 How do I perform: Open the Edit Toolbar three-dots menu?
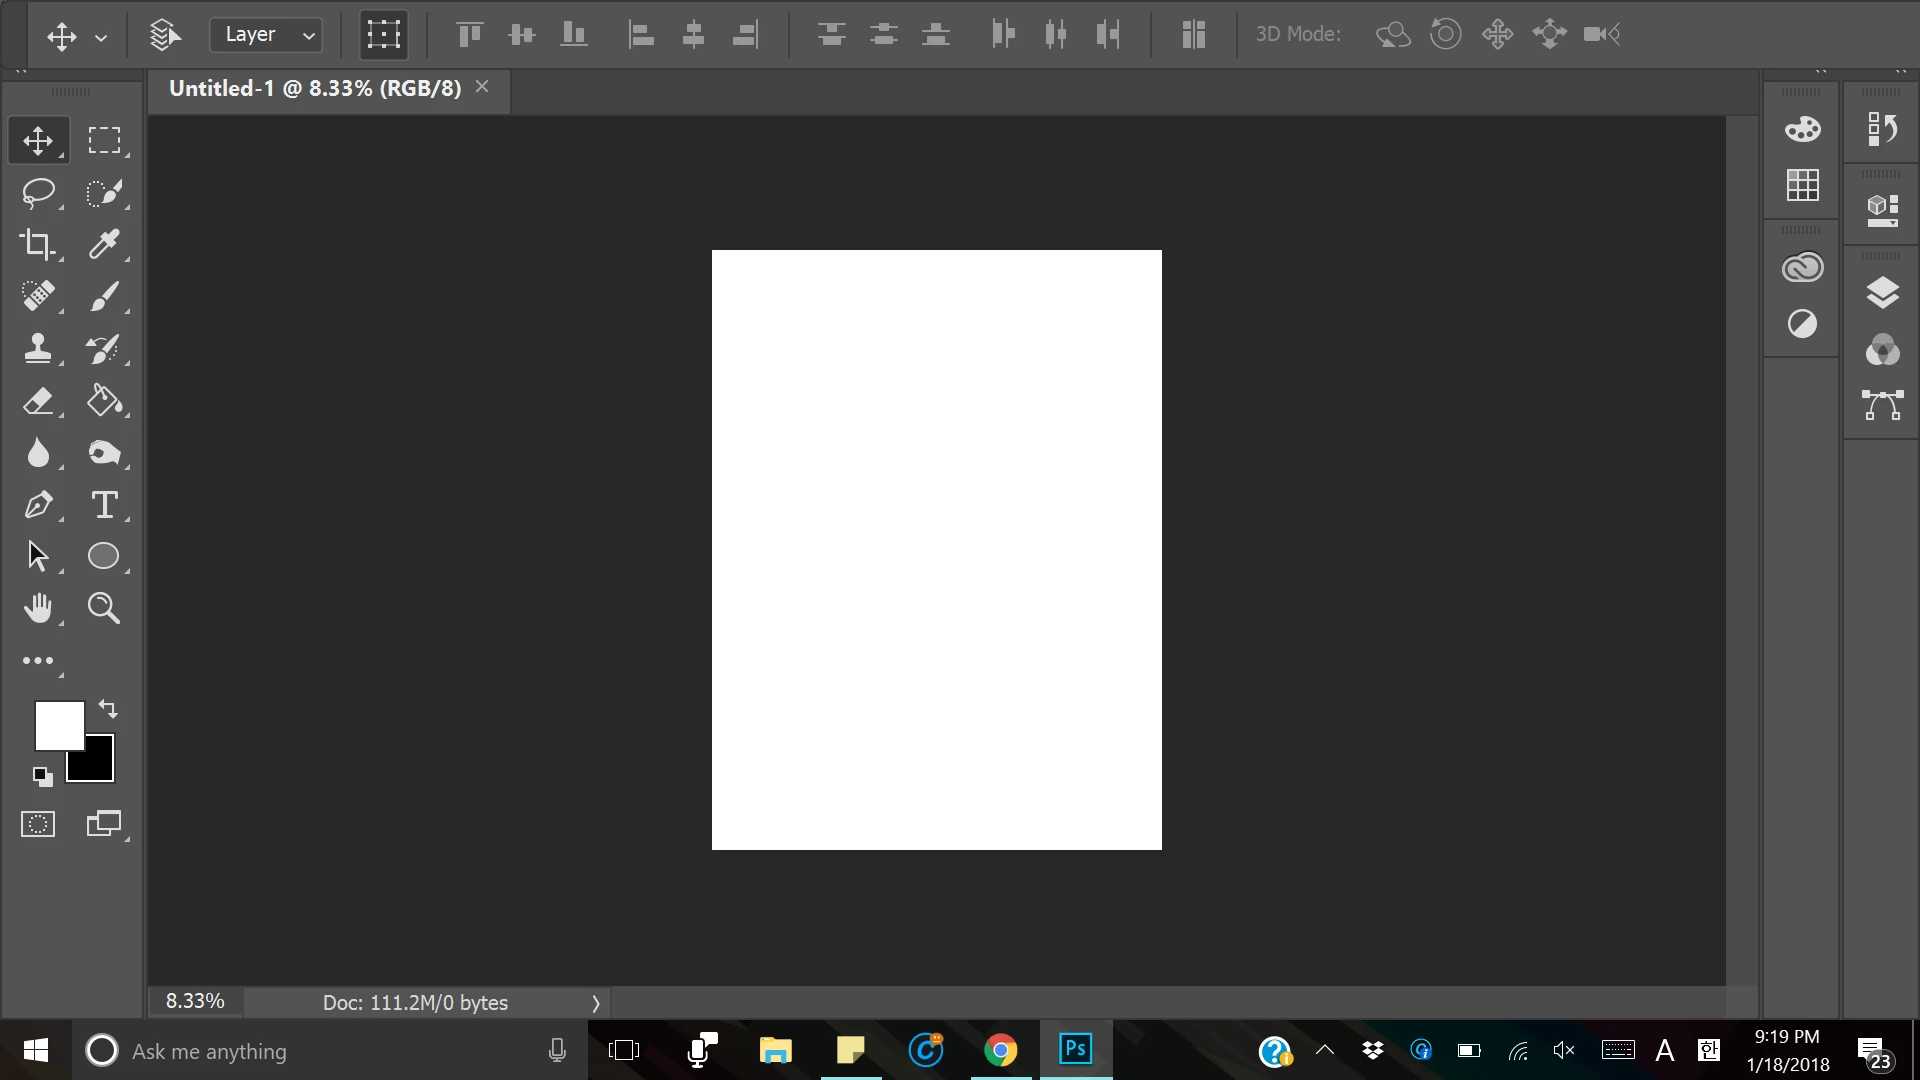tap(38, 660)
